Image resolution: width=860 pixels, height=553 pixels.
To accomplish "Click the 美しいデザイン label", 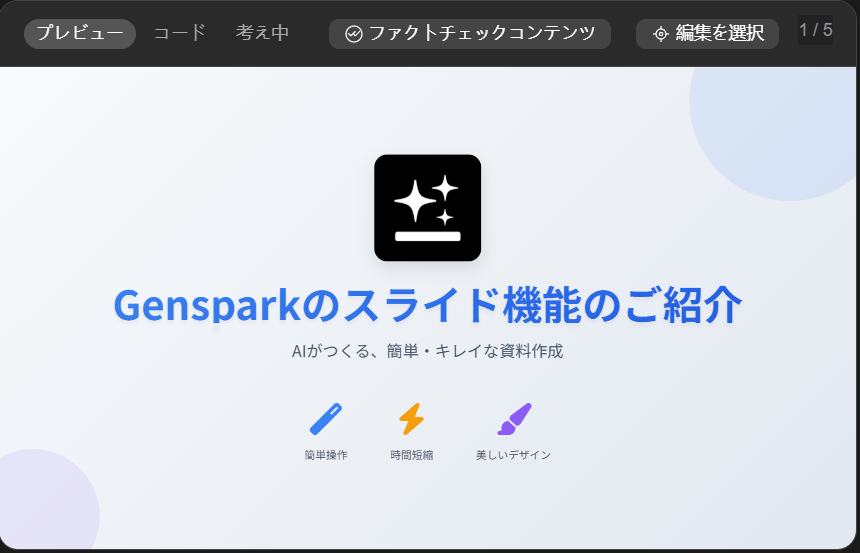I will [513, 455].
